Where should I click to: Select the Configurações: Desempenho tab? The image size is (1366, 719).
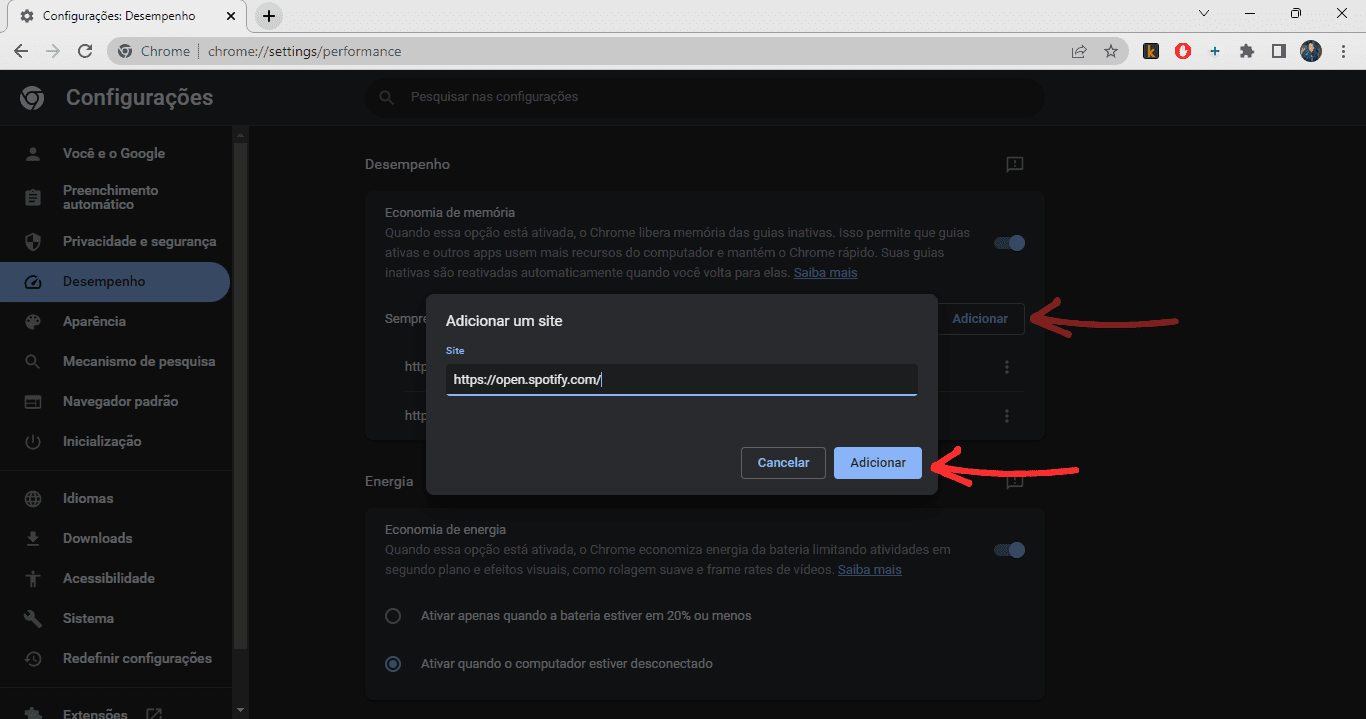127,16
